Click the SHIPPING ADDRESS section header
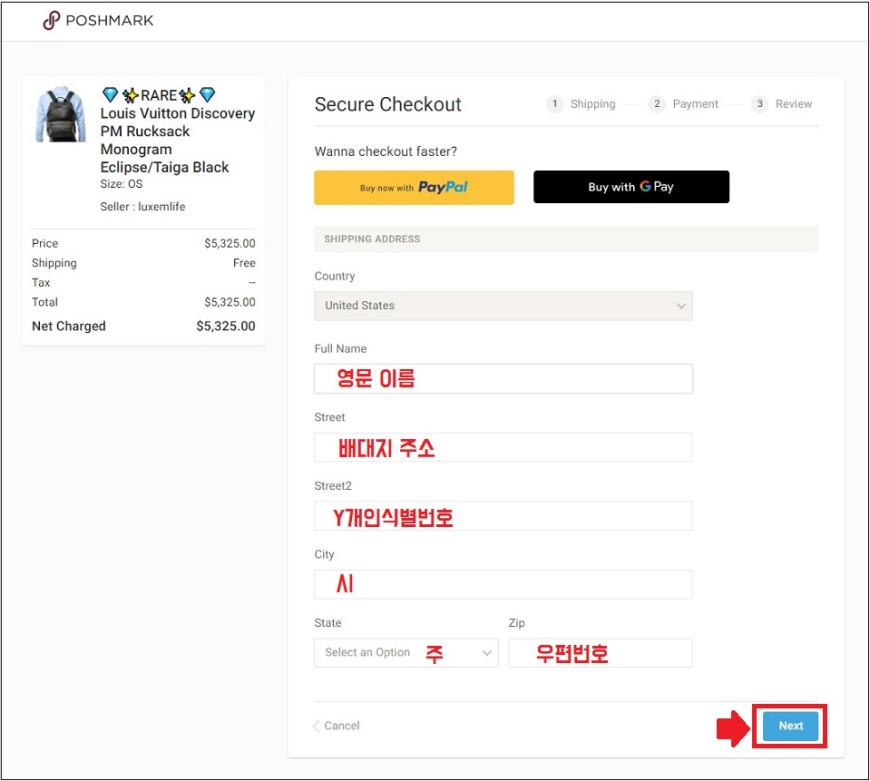The height and width of the screenshot is (781, 870). (566, 239)
